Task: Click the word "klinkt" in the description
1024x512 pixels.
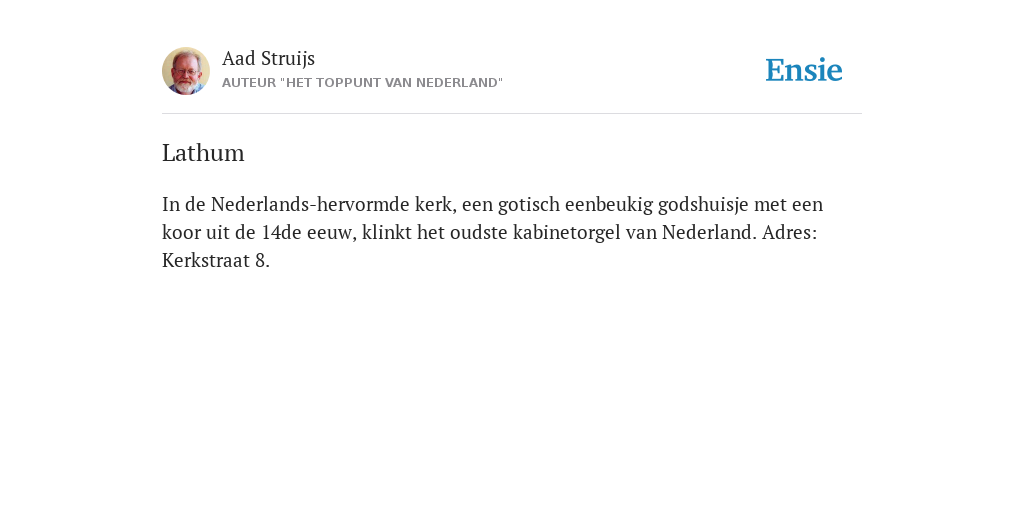Action: coord(387,232)
